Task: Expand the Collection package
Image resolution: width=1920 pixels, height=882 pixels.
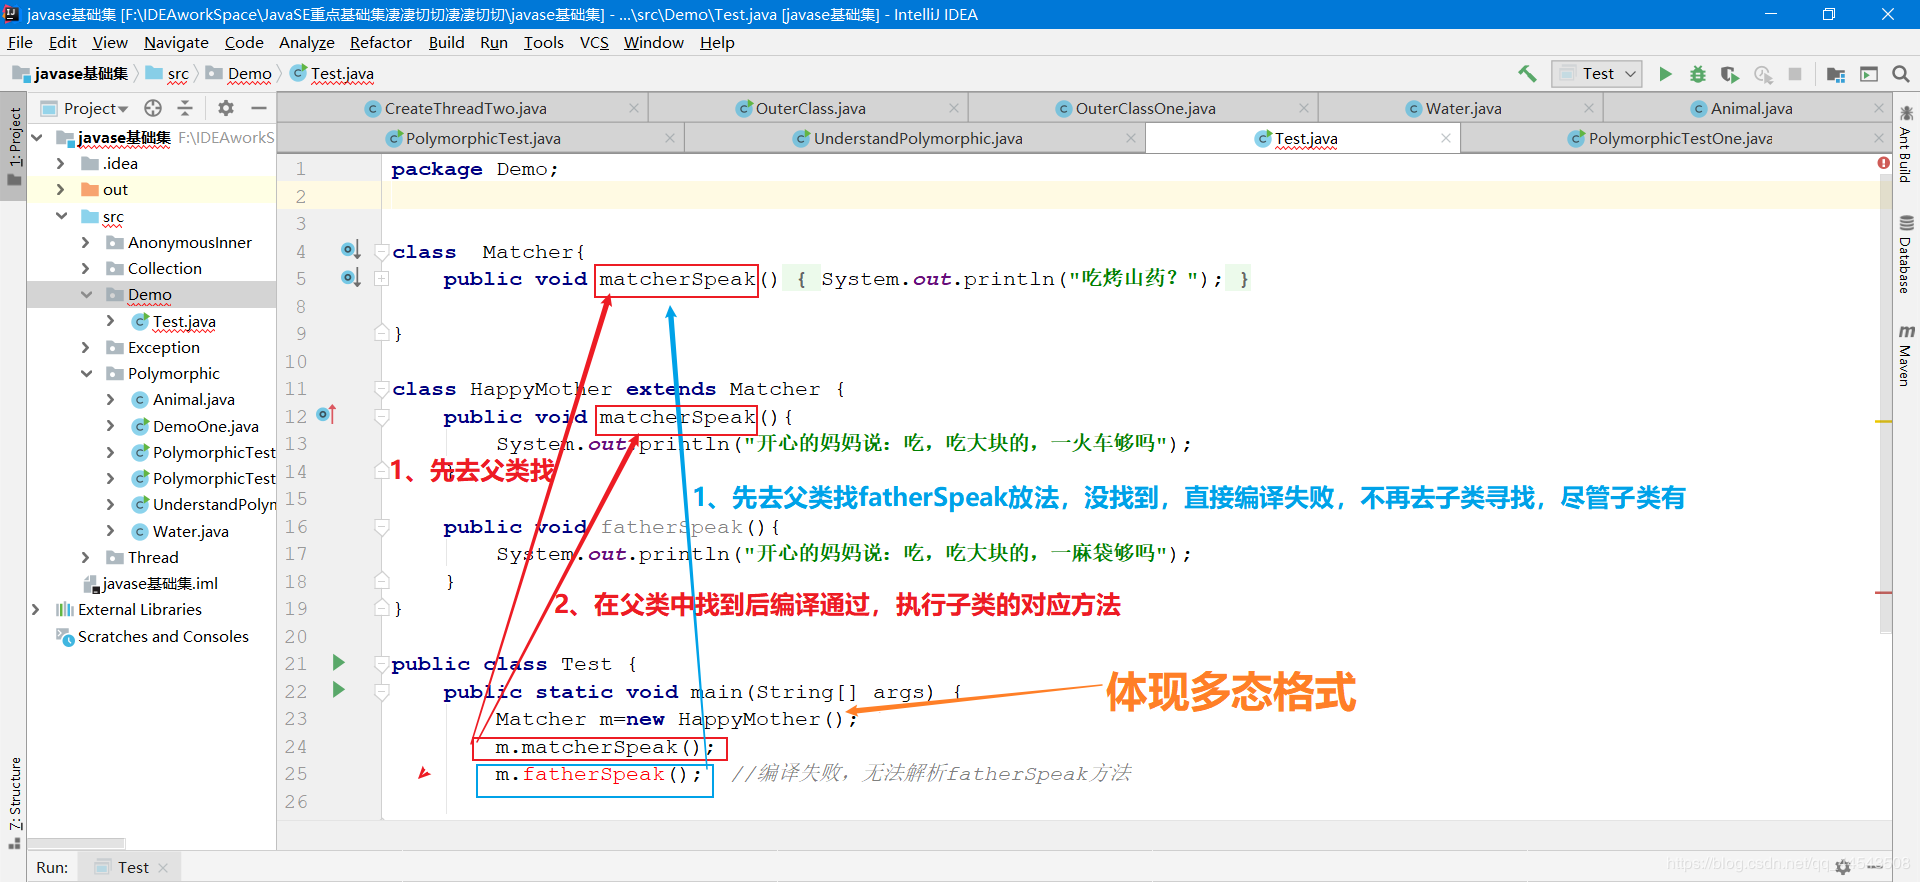Action: click(86, 268)
